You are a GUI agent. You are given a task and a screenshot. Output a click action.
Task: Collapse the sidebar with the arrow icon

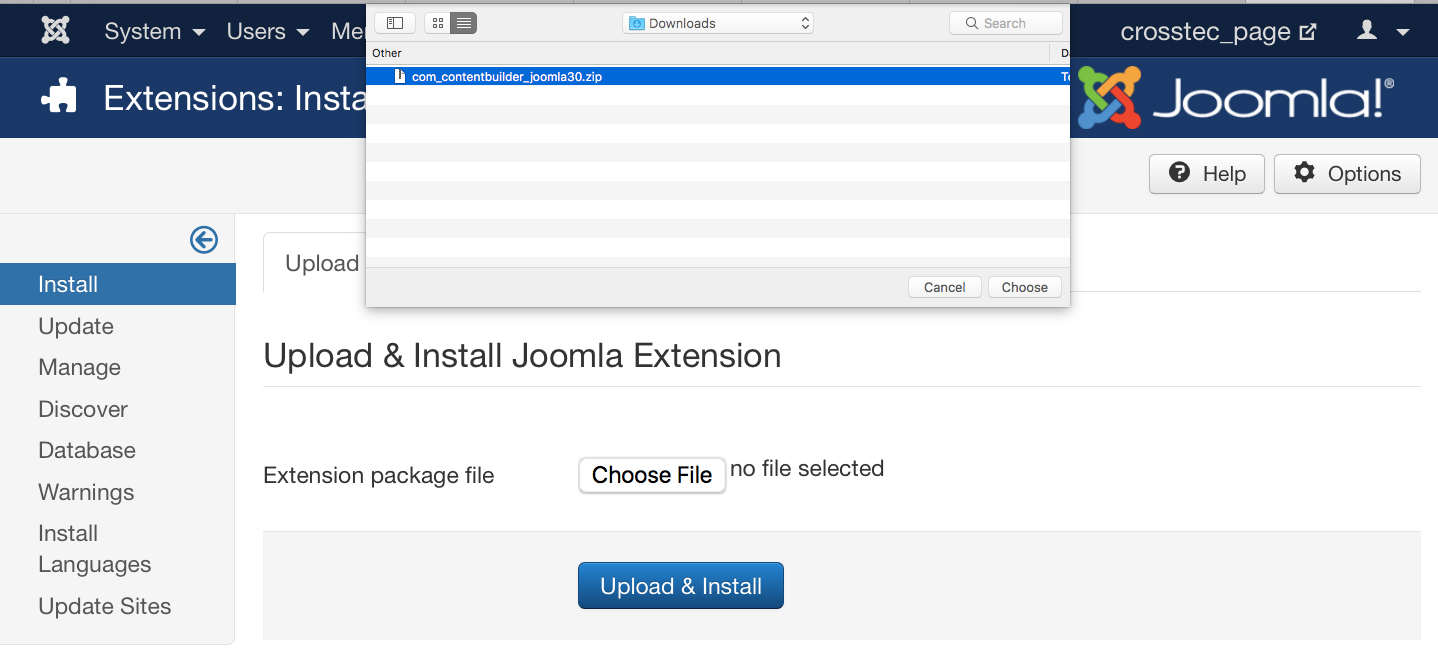[x=204, y=240]
